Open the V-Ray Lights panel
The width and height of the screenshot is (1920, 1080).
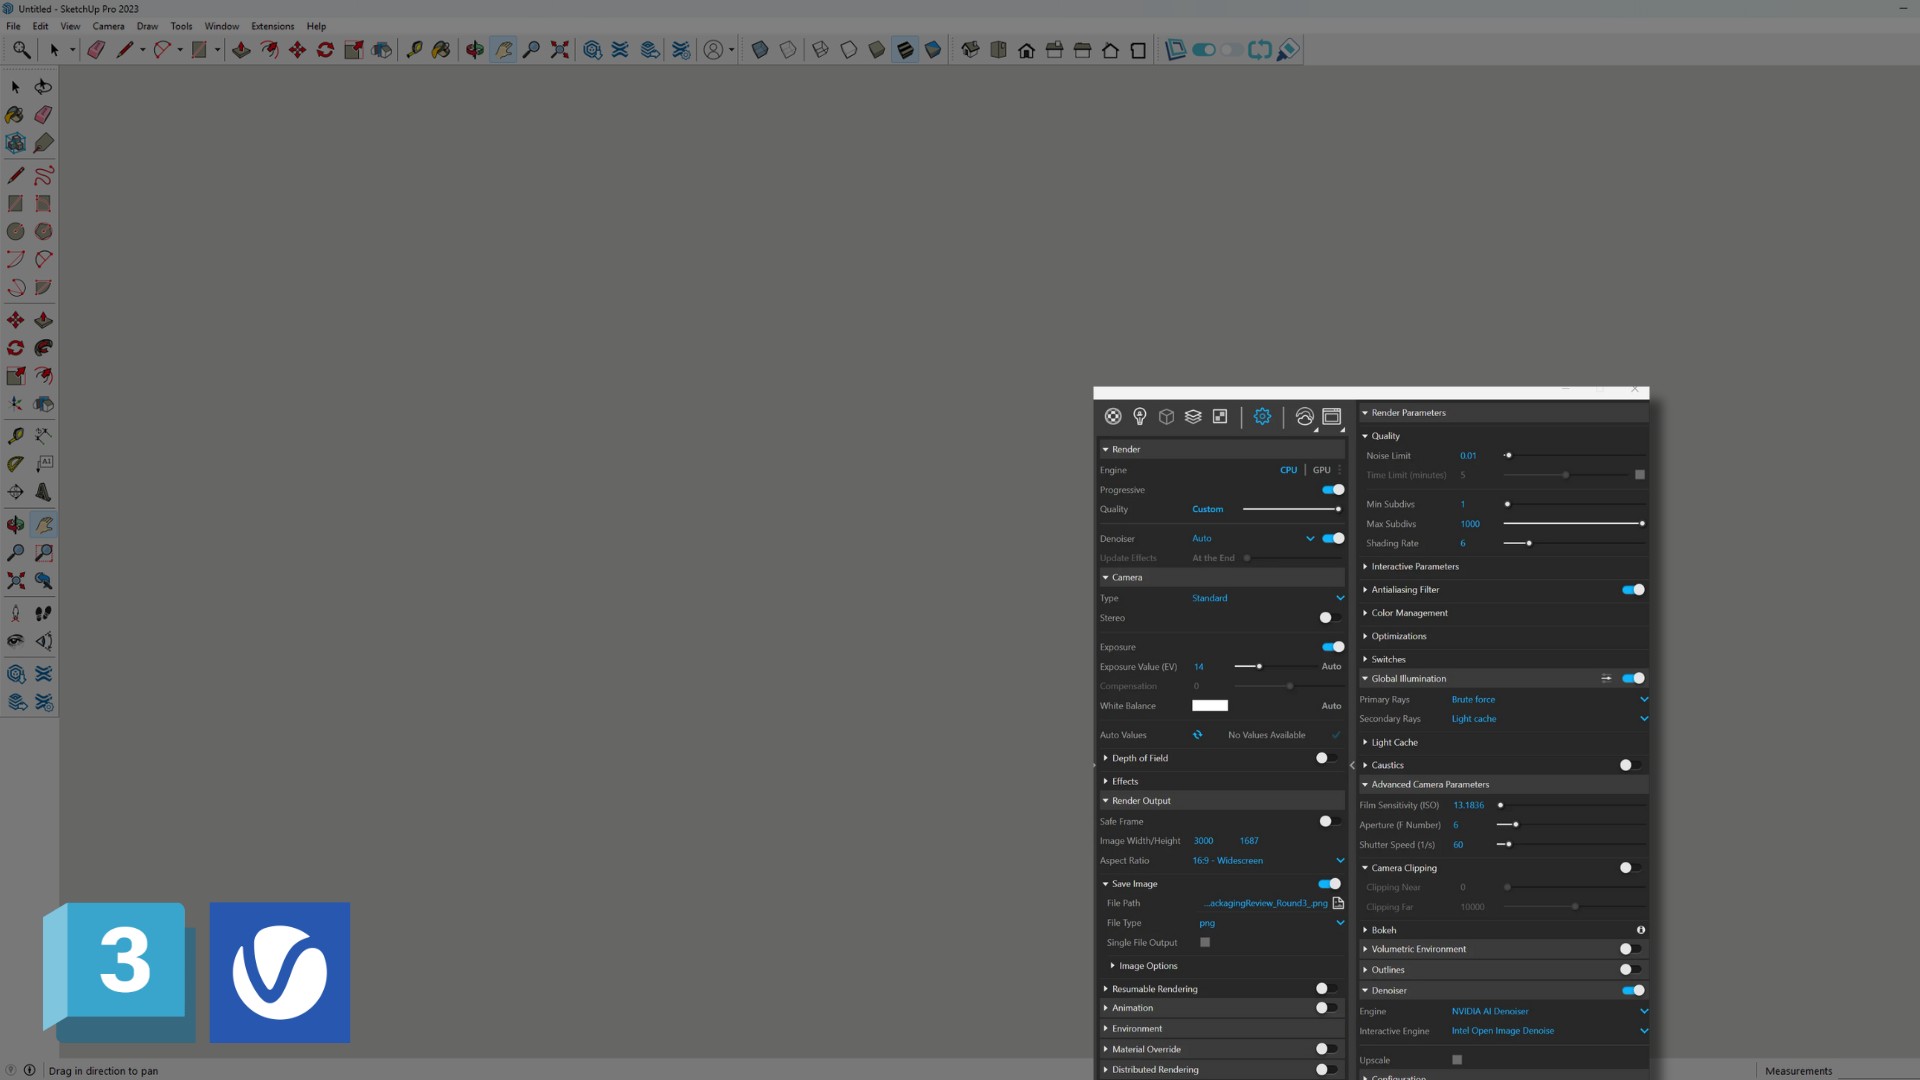(1140, 416)
